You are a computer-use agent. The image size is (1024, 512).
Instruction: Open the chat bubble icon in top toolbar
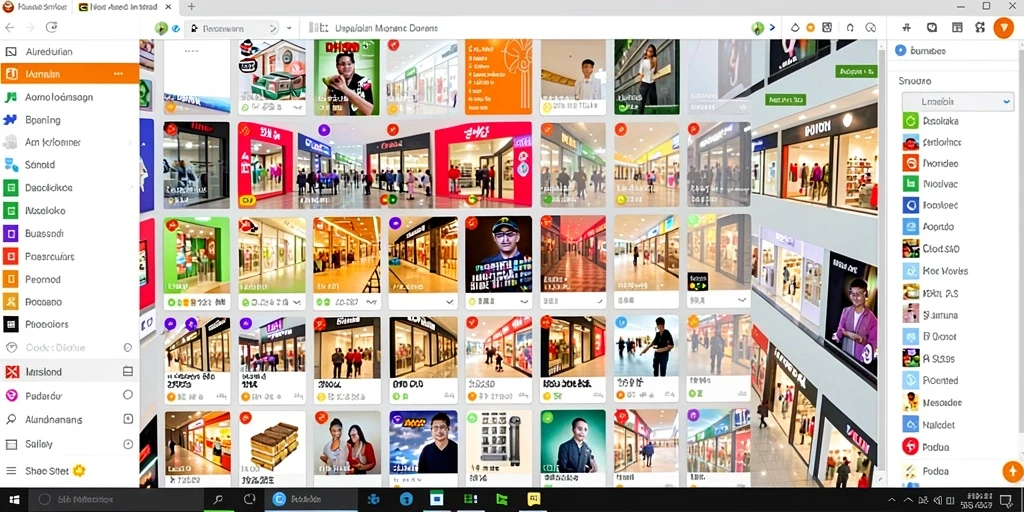[932, 27]
